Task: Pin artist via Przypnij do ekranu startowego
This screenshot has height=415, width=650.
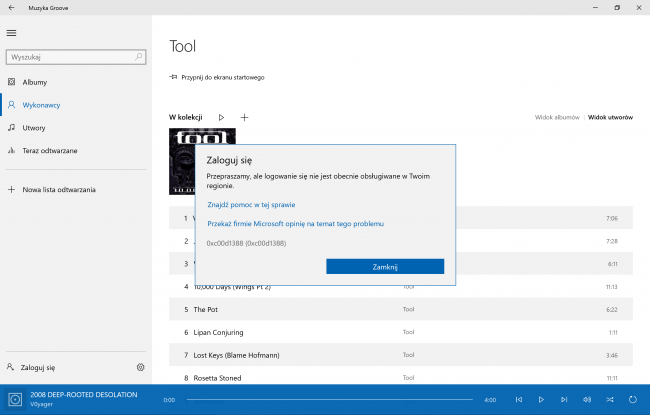Action: 217,77
